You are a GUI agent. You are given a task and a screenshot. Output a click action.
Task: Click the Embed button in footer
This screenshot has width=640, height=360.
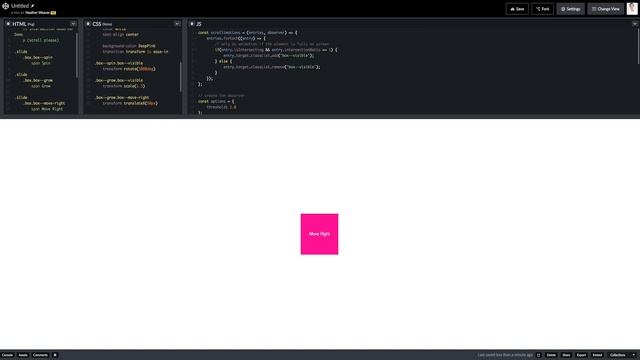[x=597, y=355]
